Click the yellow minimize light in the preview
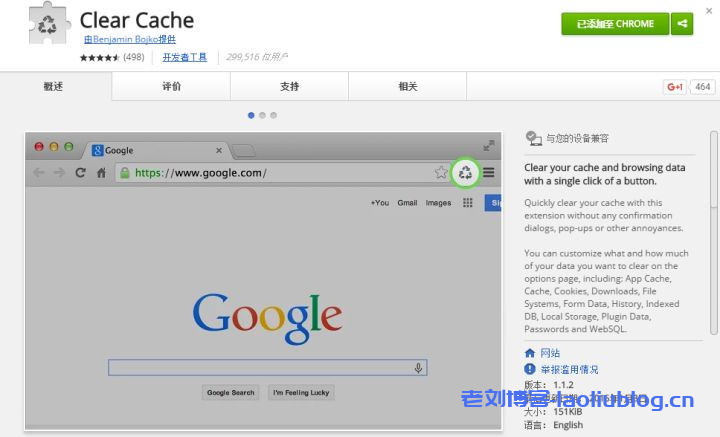Image resolution: width=720 pixels, height=437 pixels. (x=54, y=146)
